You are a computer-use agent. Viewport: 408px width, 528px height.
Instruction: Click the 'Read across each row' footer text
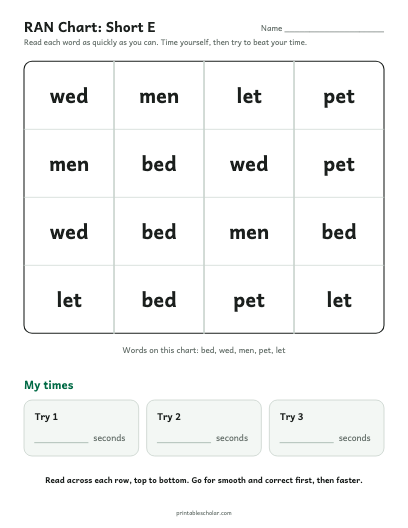(x=204, y=480)
